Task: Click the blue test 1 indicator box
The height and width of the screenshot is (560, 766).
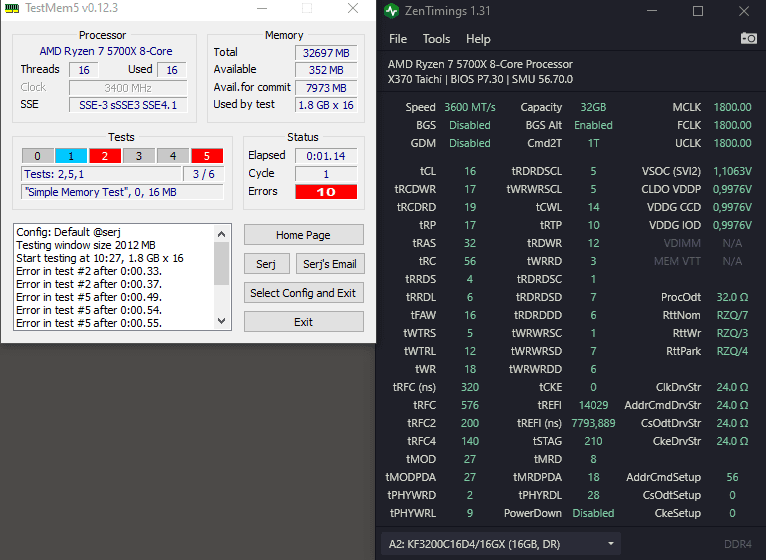Action: tap(71, 156)
